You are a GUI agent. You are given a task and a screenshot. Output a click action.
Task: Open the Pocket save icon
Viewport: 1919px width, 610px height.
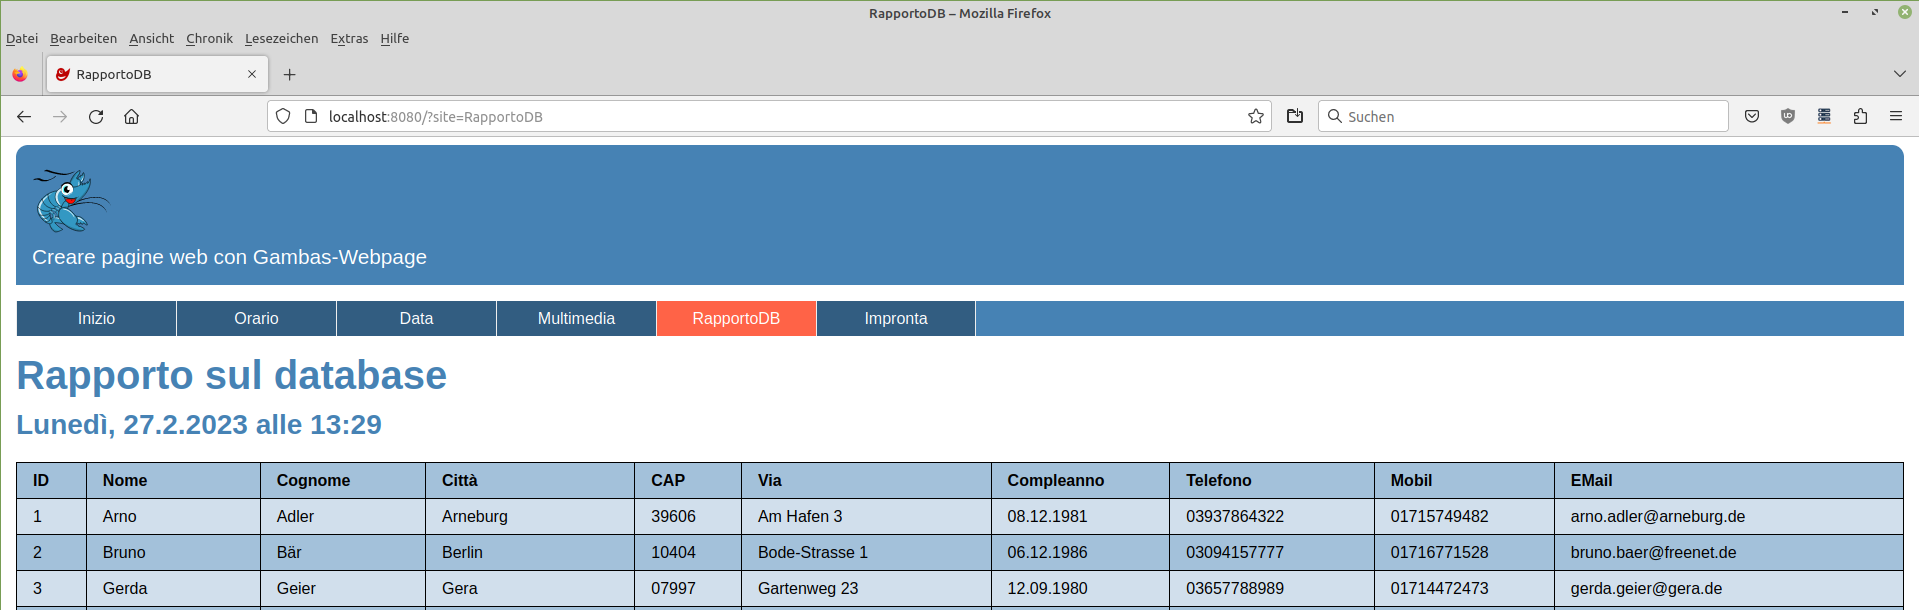[x=1752, y=117]
